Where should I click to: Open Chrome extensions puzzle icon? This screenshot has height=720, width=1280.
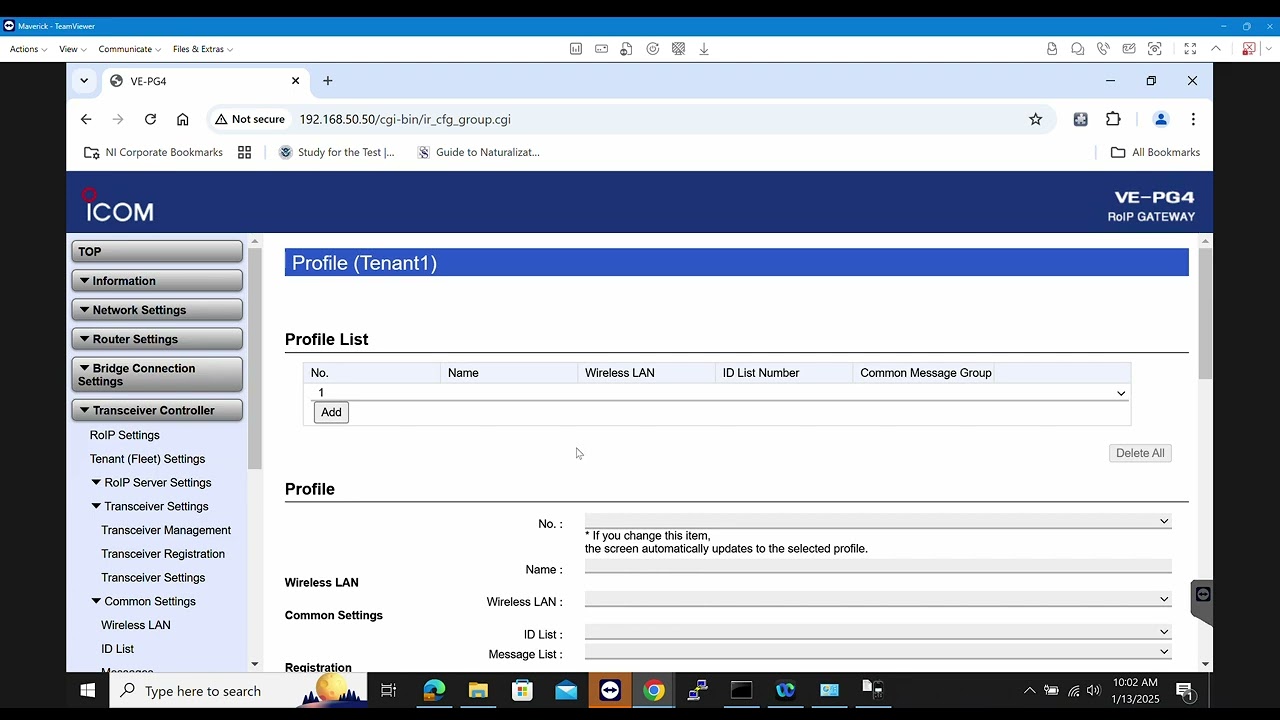coord(1113,119)
